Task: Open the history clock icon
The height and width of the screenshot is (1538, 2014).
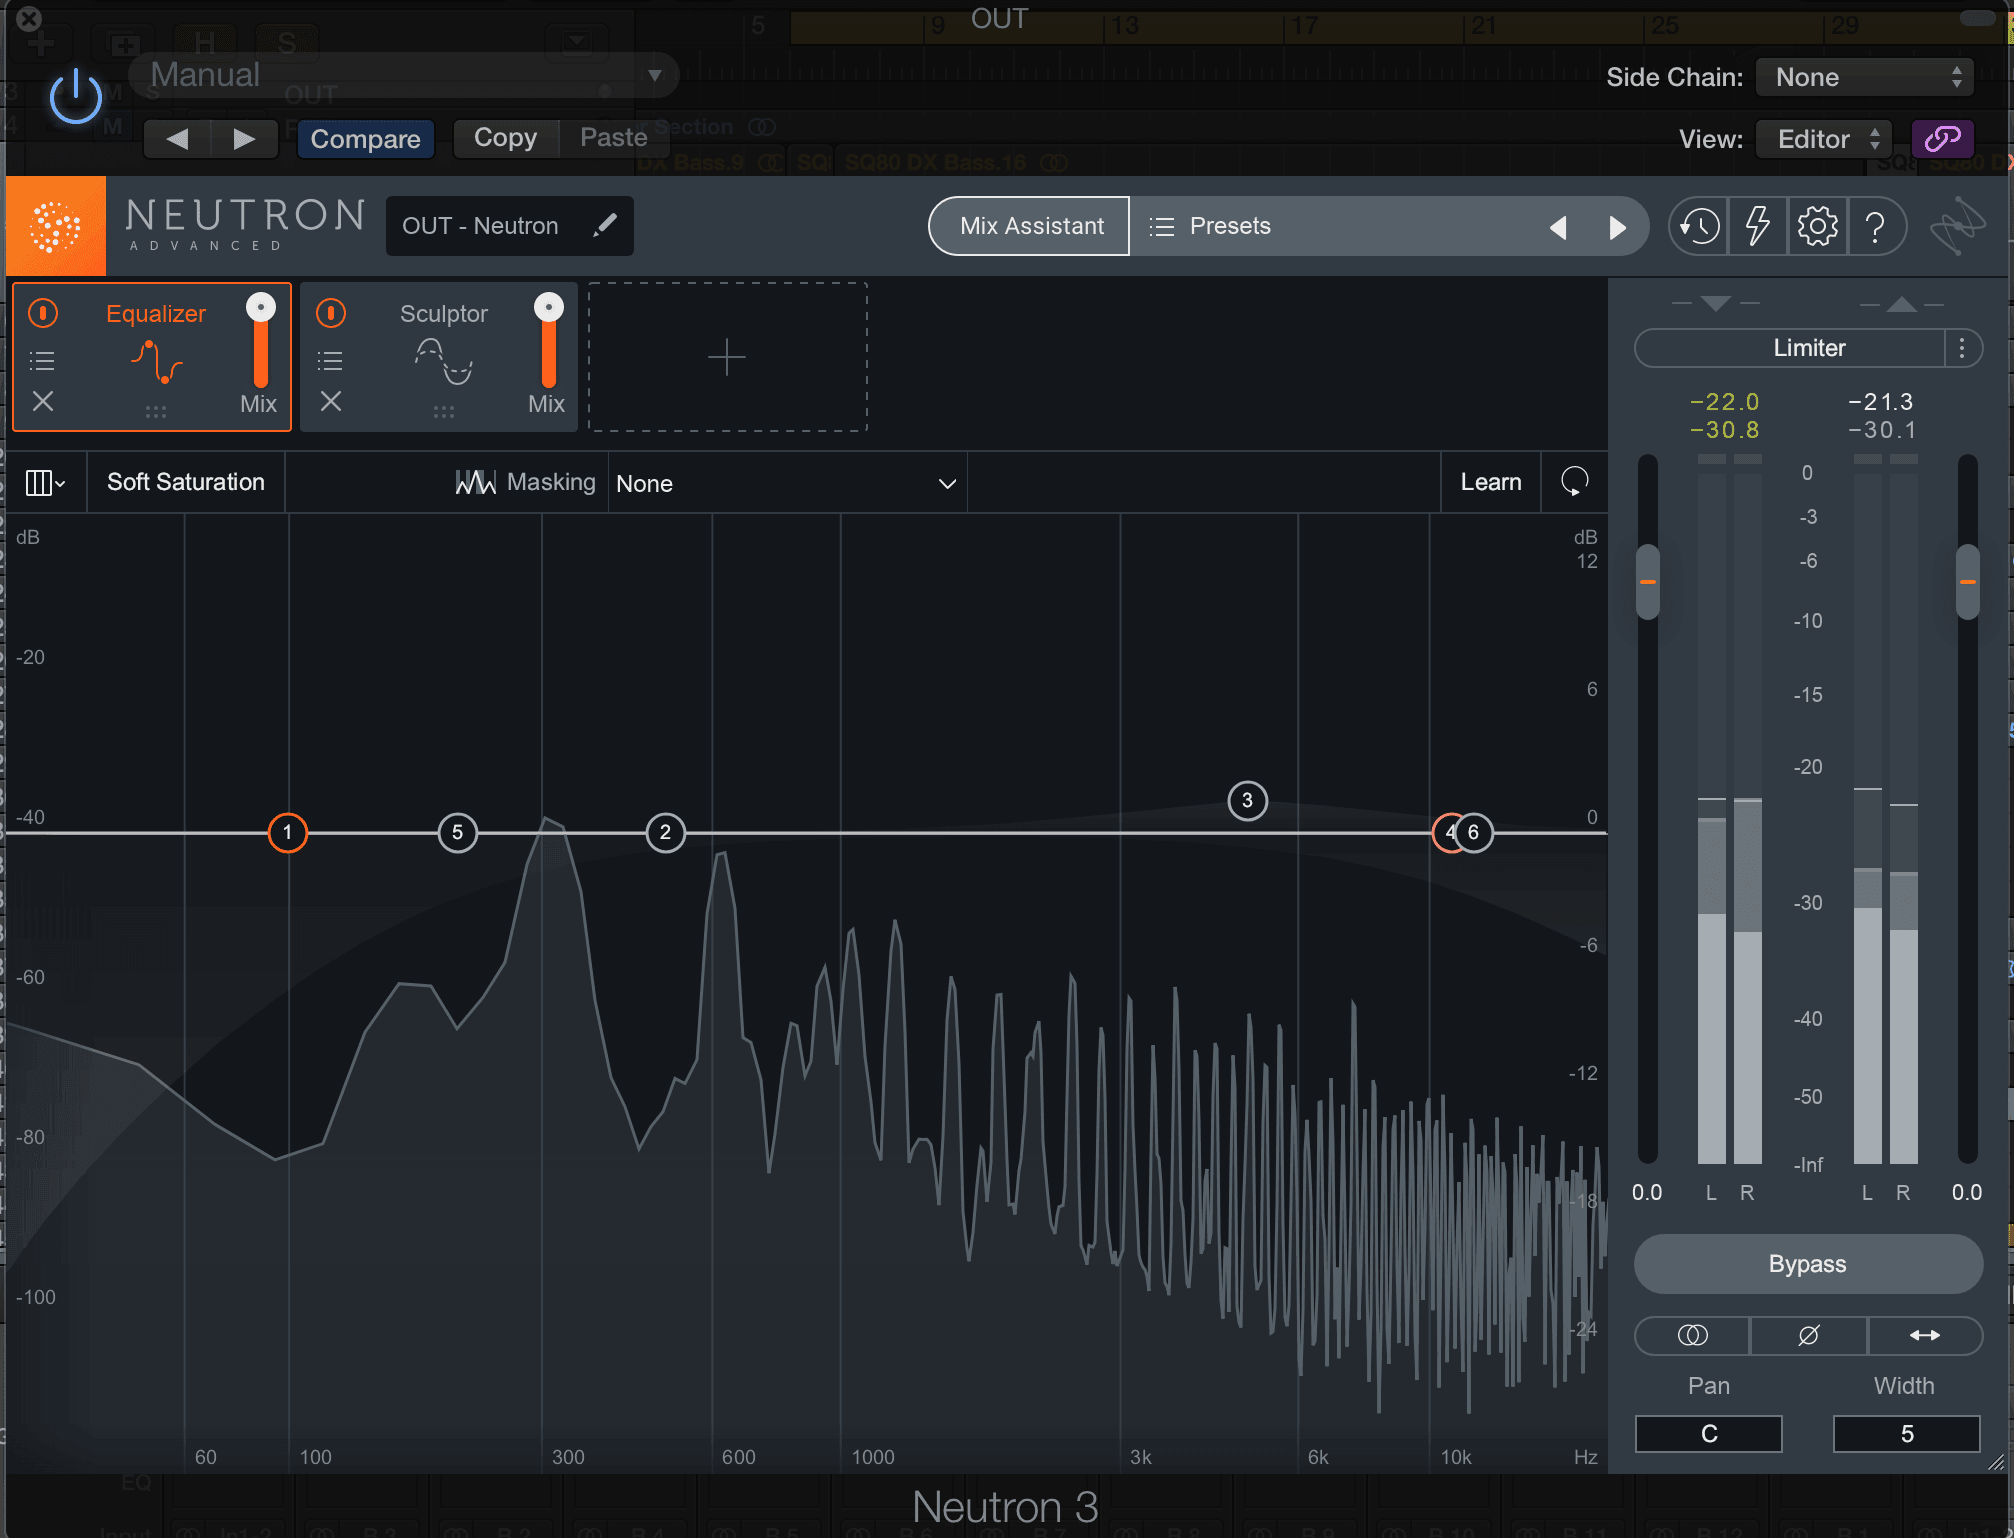Action: (1699, 226)
